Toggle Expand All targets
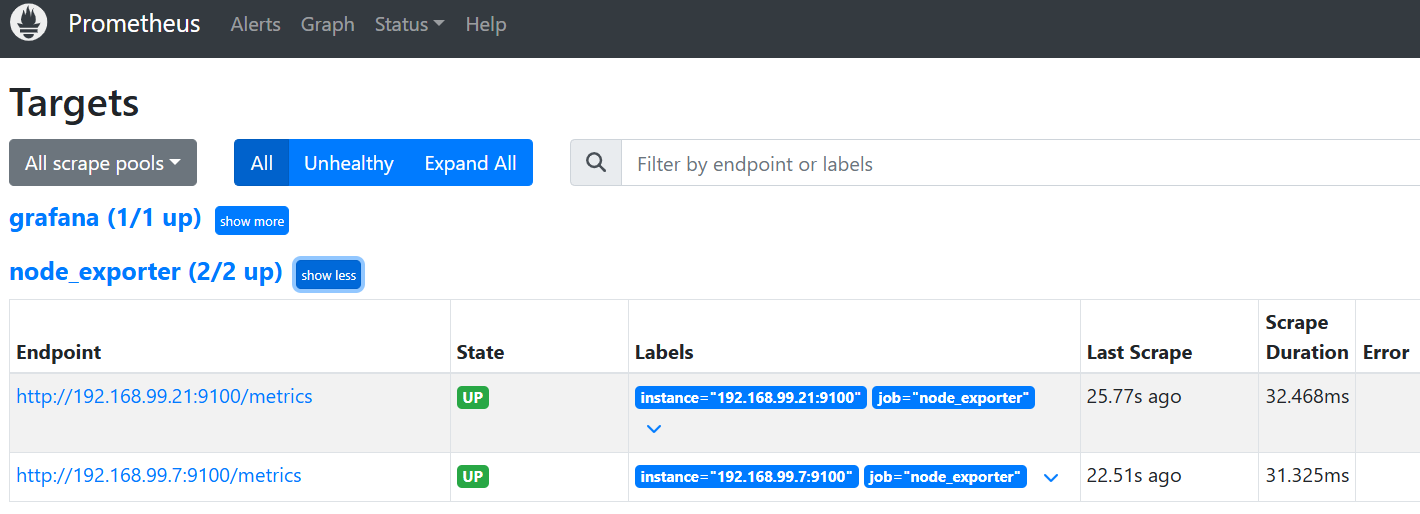The height and width of the screenshot is (514, 1420). click(x=471, y=163)
